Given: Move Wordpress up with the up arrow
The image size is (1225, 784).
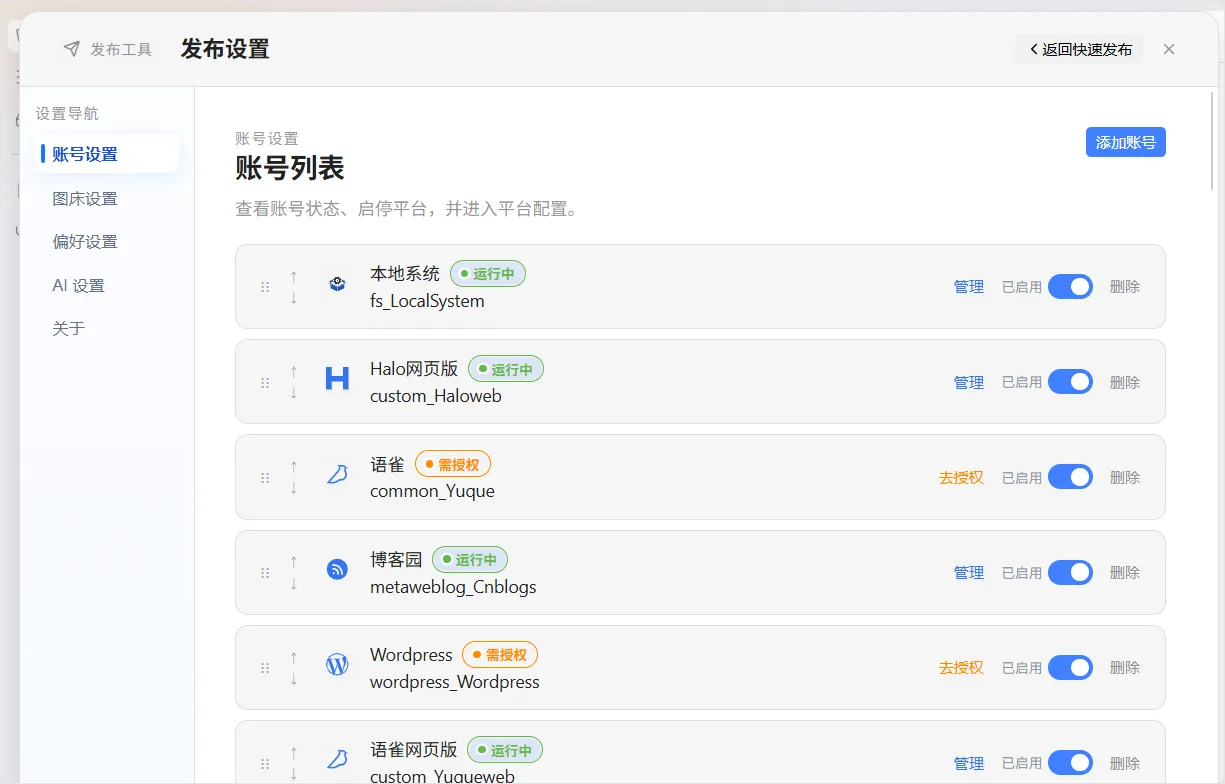Looking at the screenshot, I should coord(293,657).
